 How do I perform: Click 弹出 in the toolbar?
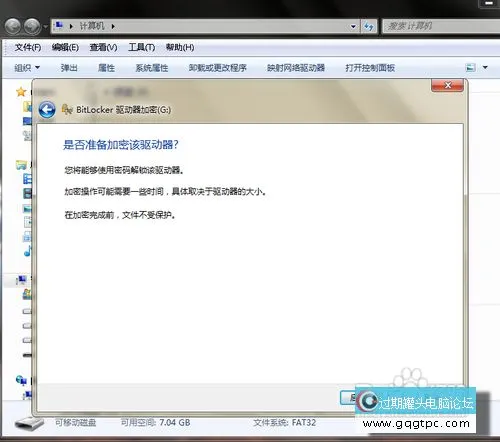pos(69,68)
